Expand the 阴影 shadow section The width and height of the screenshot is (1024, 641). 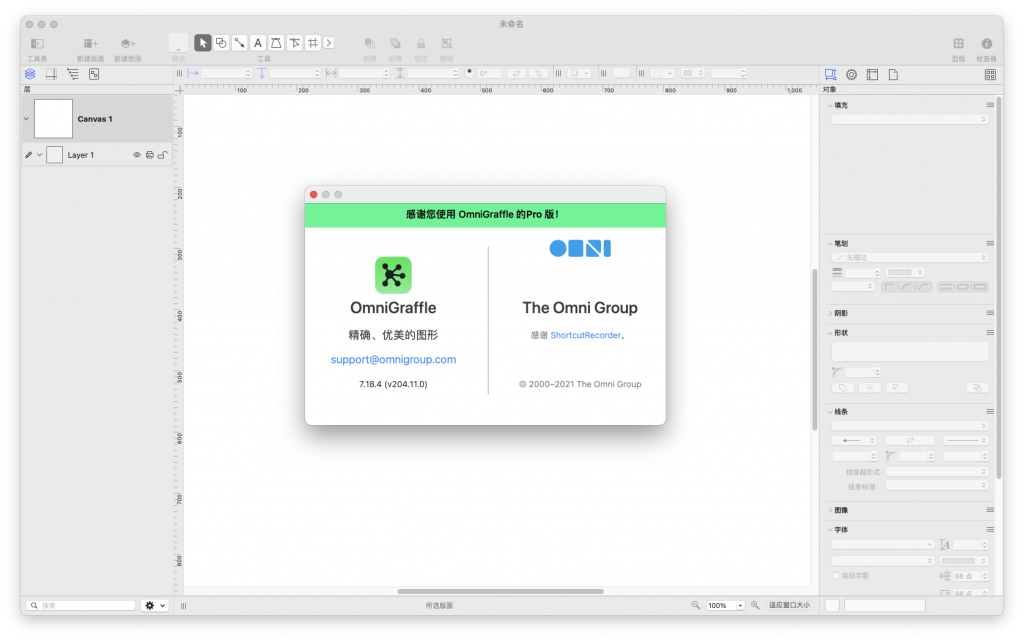tap(830, 313)
